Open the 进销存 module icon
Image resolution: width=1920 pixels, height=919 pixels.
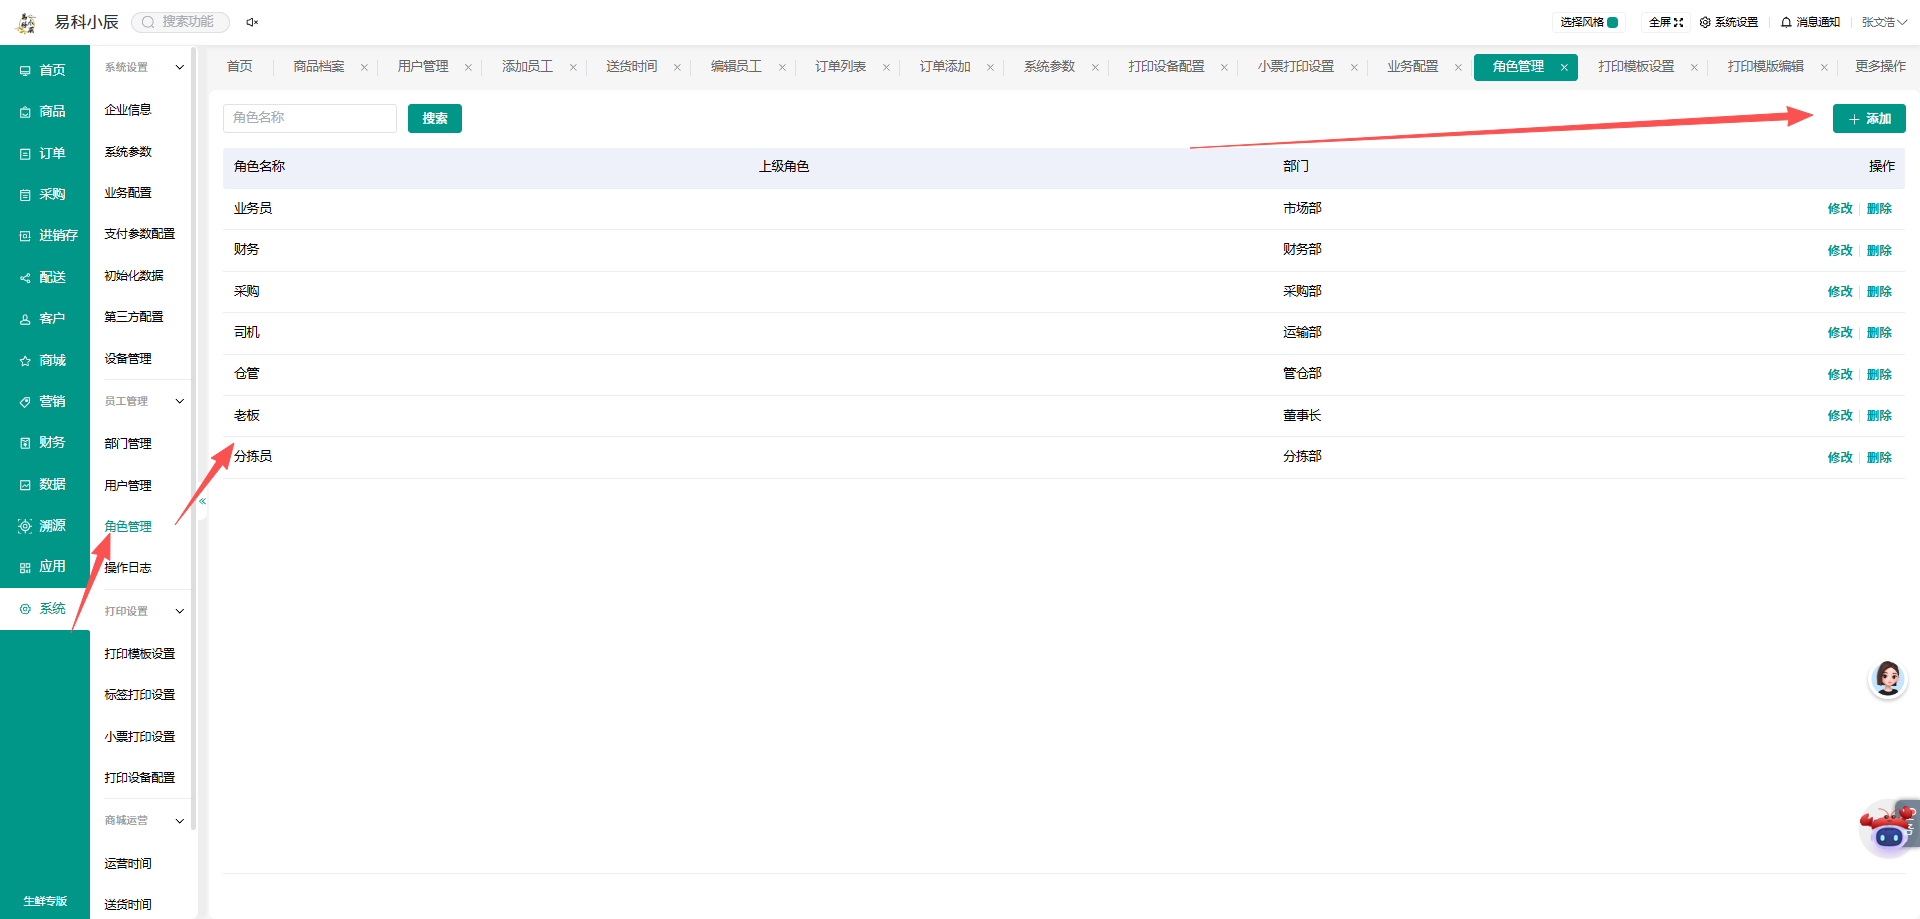tap(25, 236)
